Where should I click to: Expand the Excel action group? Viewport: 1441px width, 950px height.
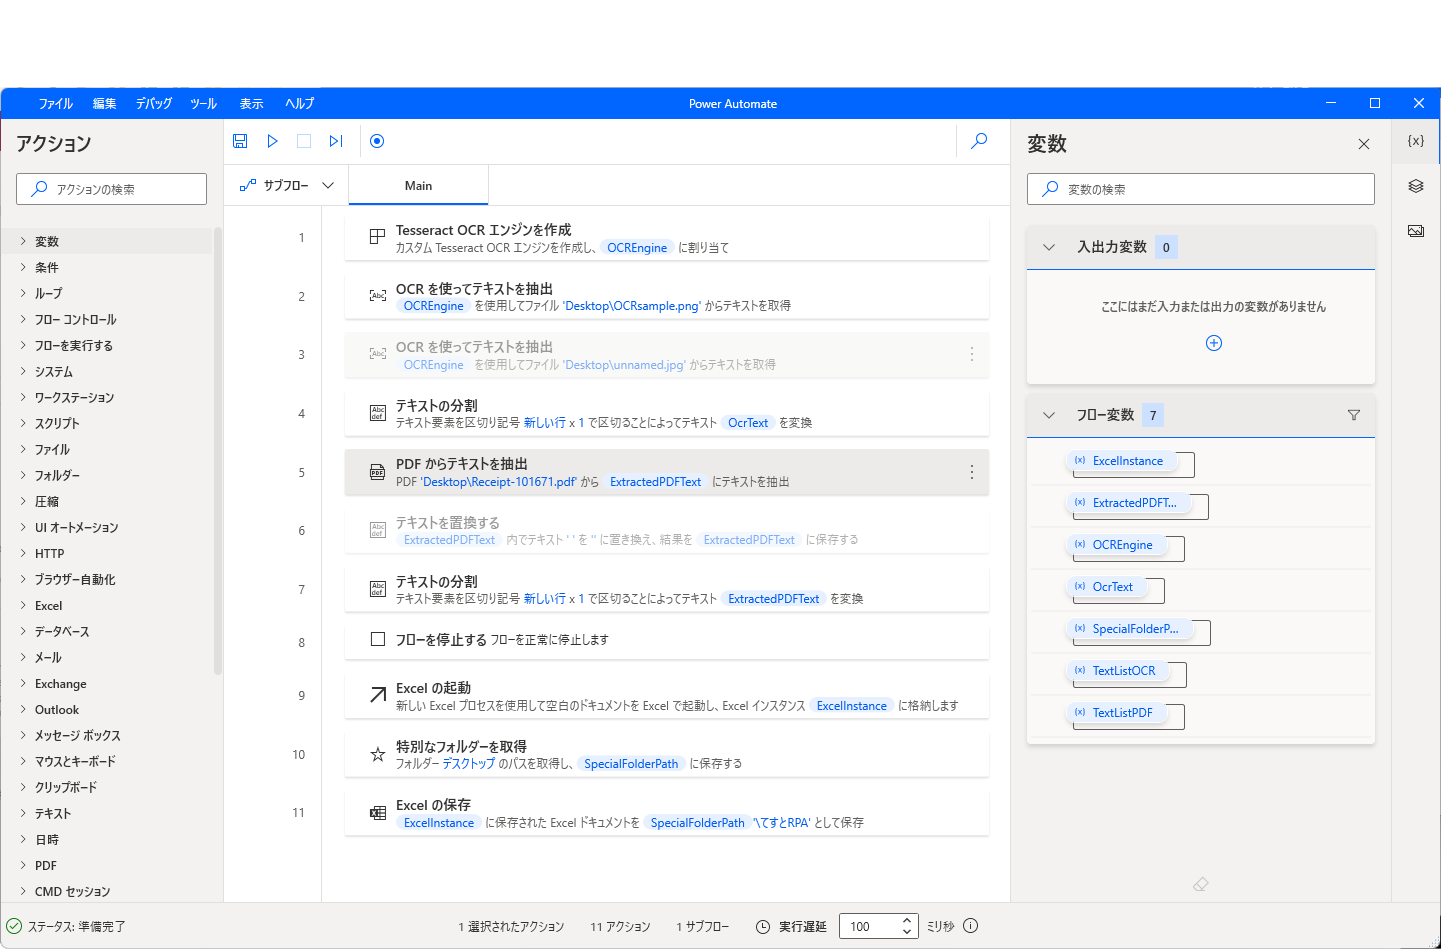tap(23, 605)
